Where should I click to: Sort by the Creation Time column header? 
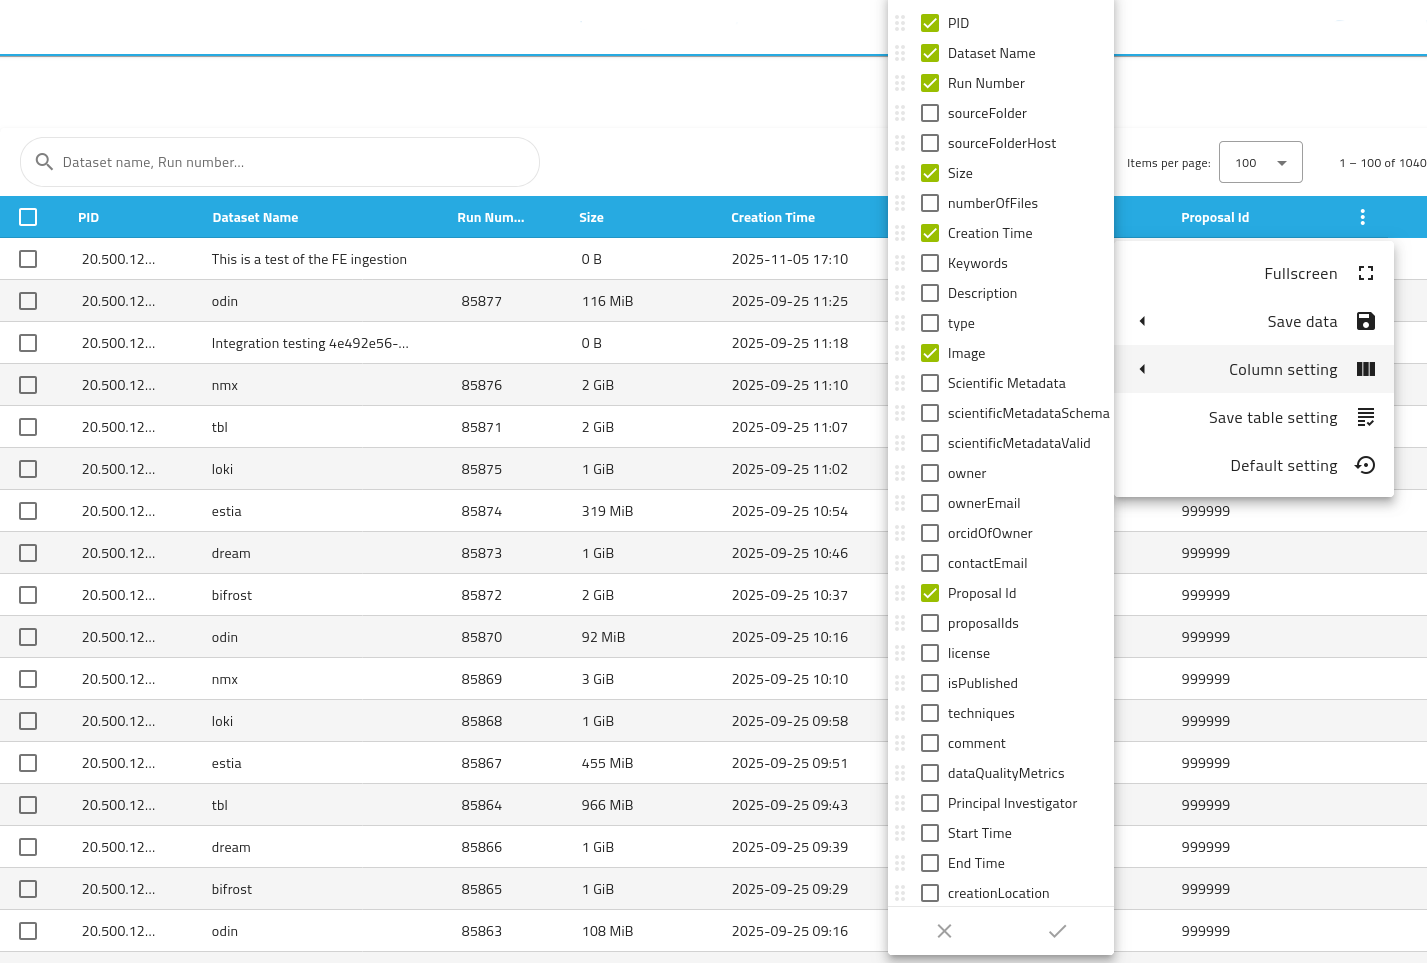772,217
